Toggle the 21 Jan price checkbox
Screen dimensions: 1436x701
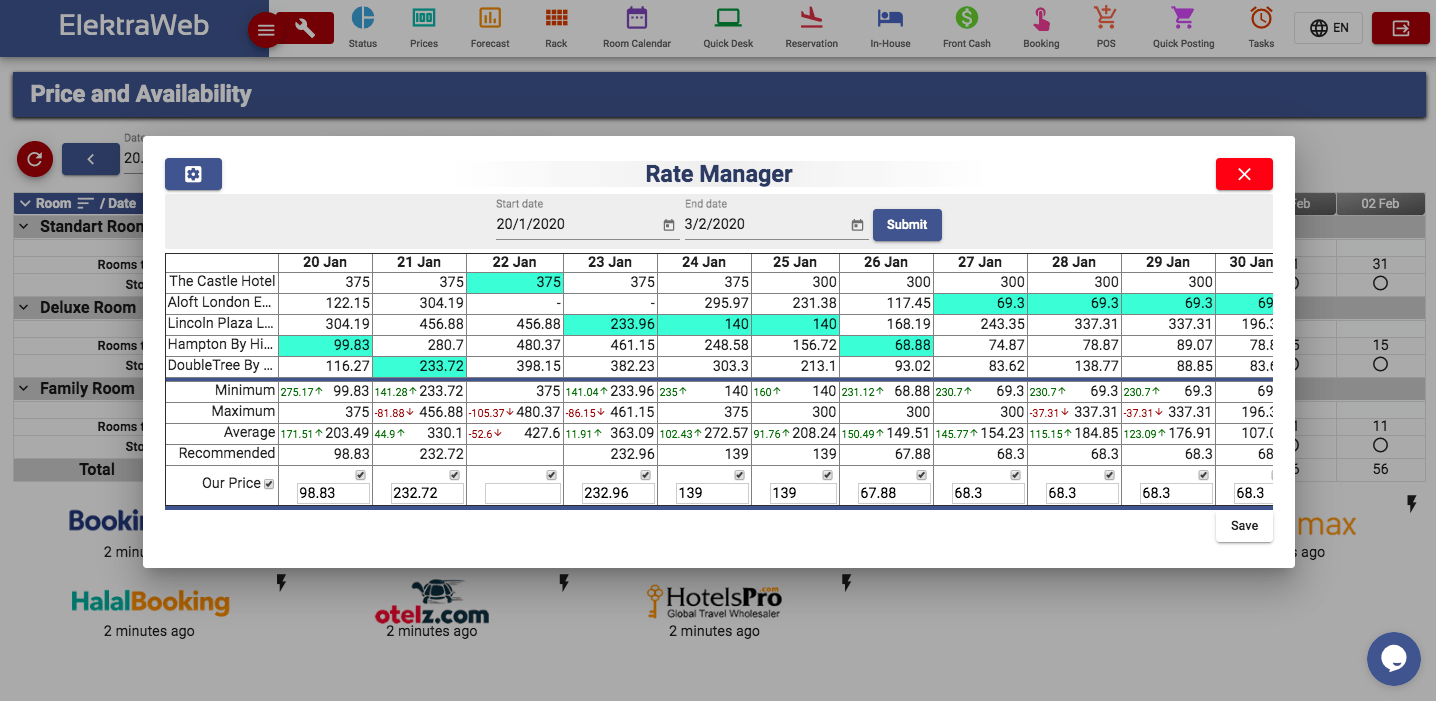coord(454,475)
